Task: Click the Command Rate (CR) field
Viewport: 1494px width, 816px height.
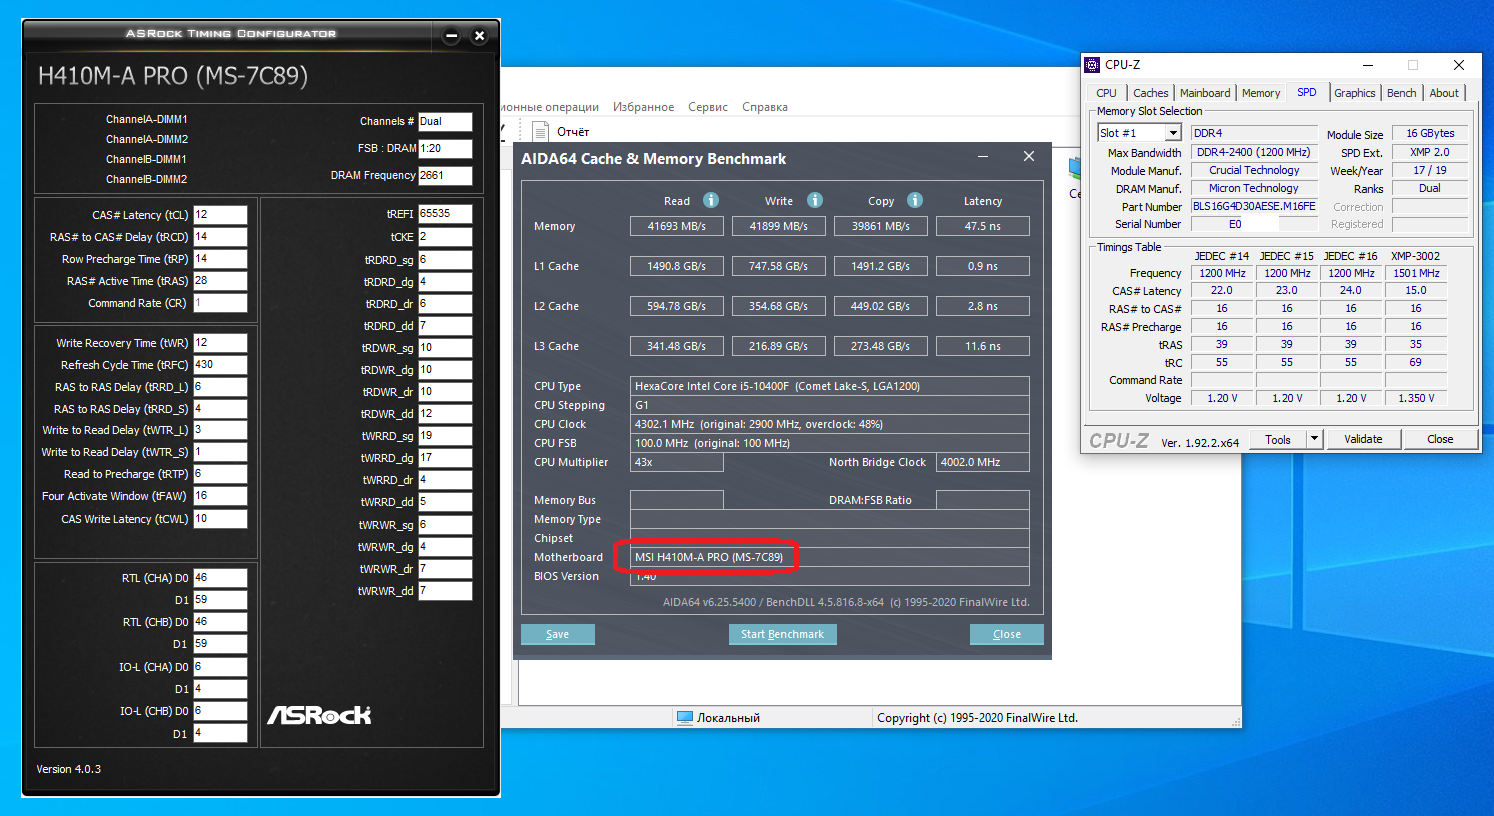Action: (x=220, y=303)
